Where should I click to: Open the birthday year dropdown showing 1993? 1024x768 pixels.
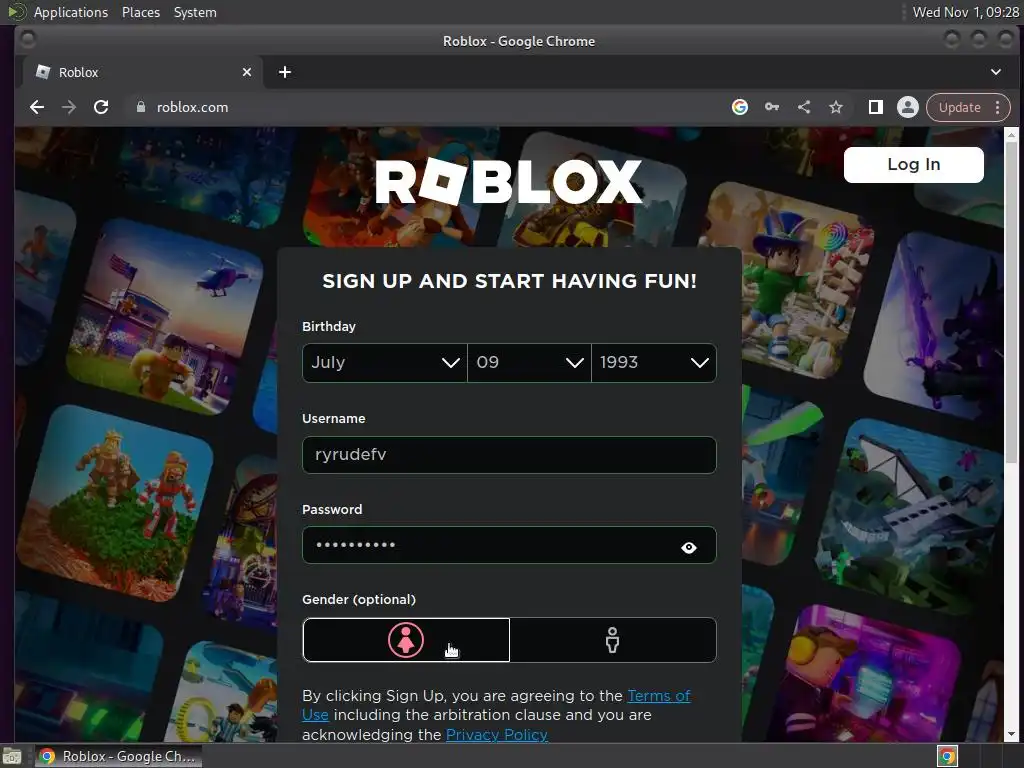[x=654, y=362]
